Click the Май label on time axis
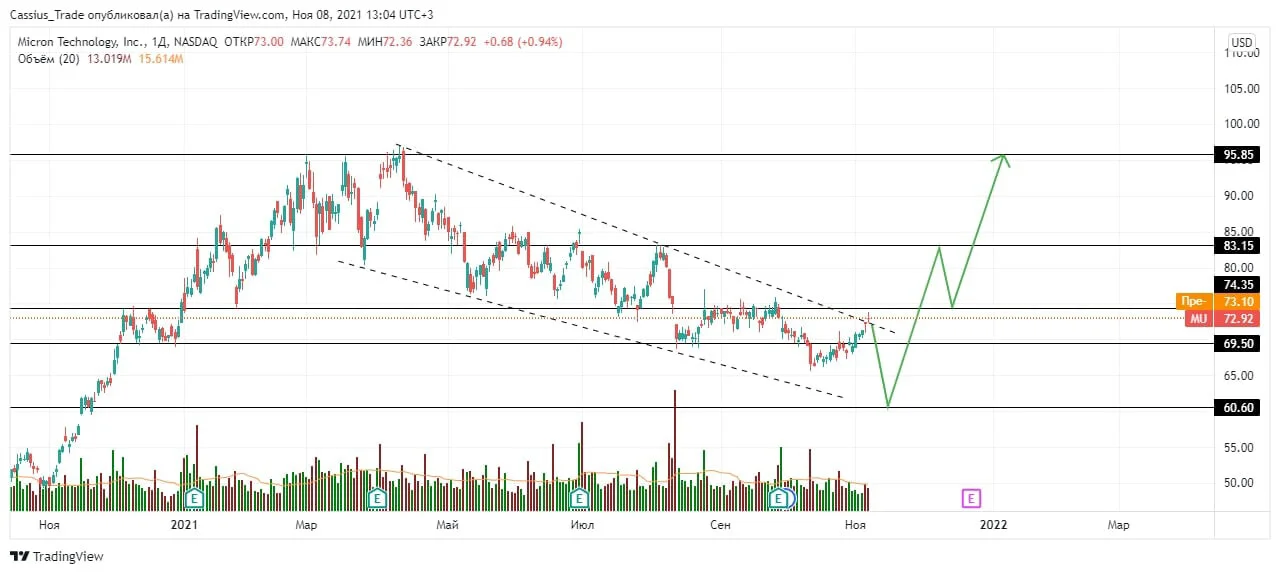This screenshot has width=1280, height=574. click(449, 524)
